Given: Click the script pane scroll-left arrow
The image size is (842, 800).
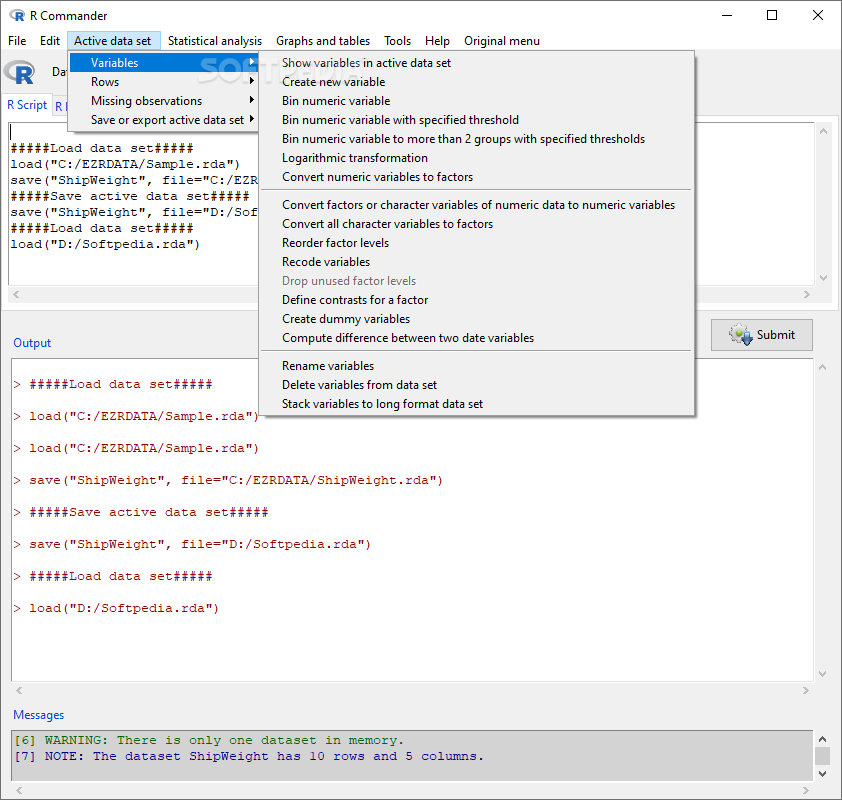Looking at the screenshot, I should 16,294.
